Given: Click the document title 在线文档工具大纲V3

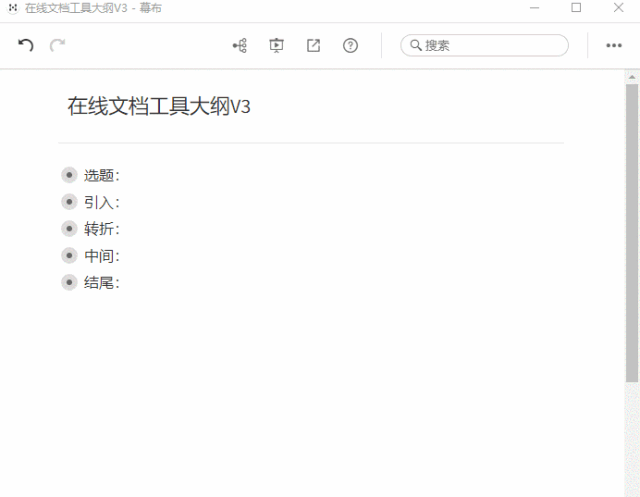Looking at the screenshot, I should coord(159,106).
